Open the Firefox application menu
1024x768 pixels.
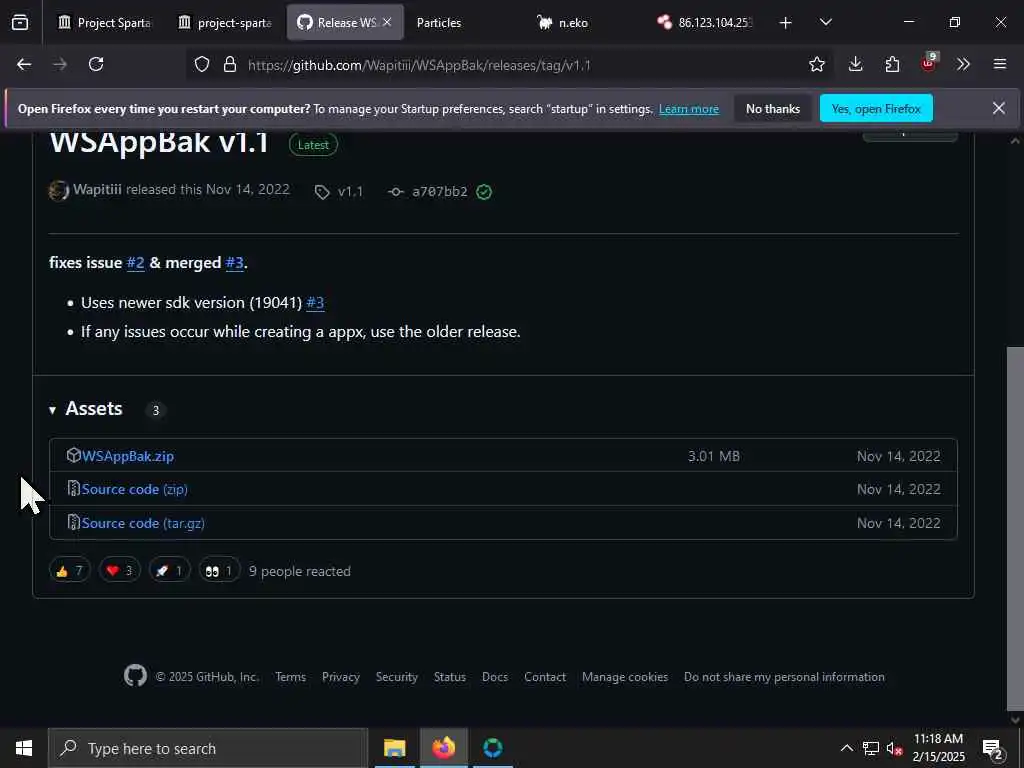[999, 64]
